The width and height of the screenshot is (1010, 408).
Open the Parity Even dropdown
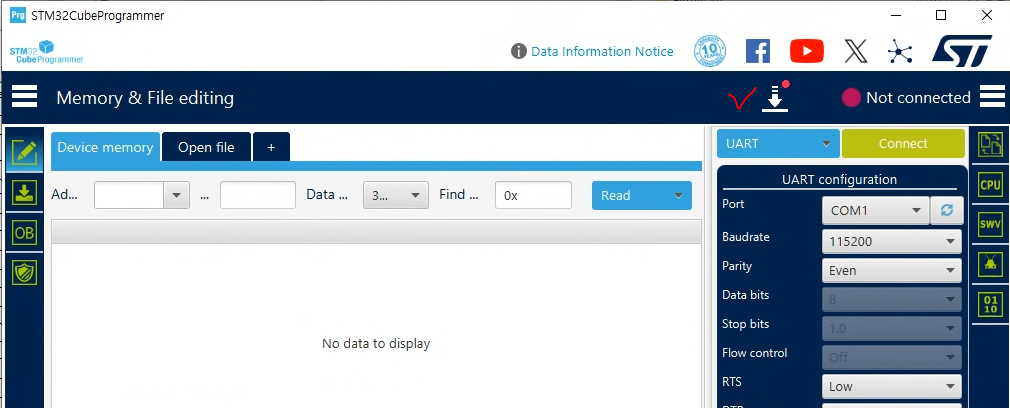tap(891, 271)
